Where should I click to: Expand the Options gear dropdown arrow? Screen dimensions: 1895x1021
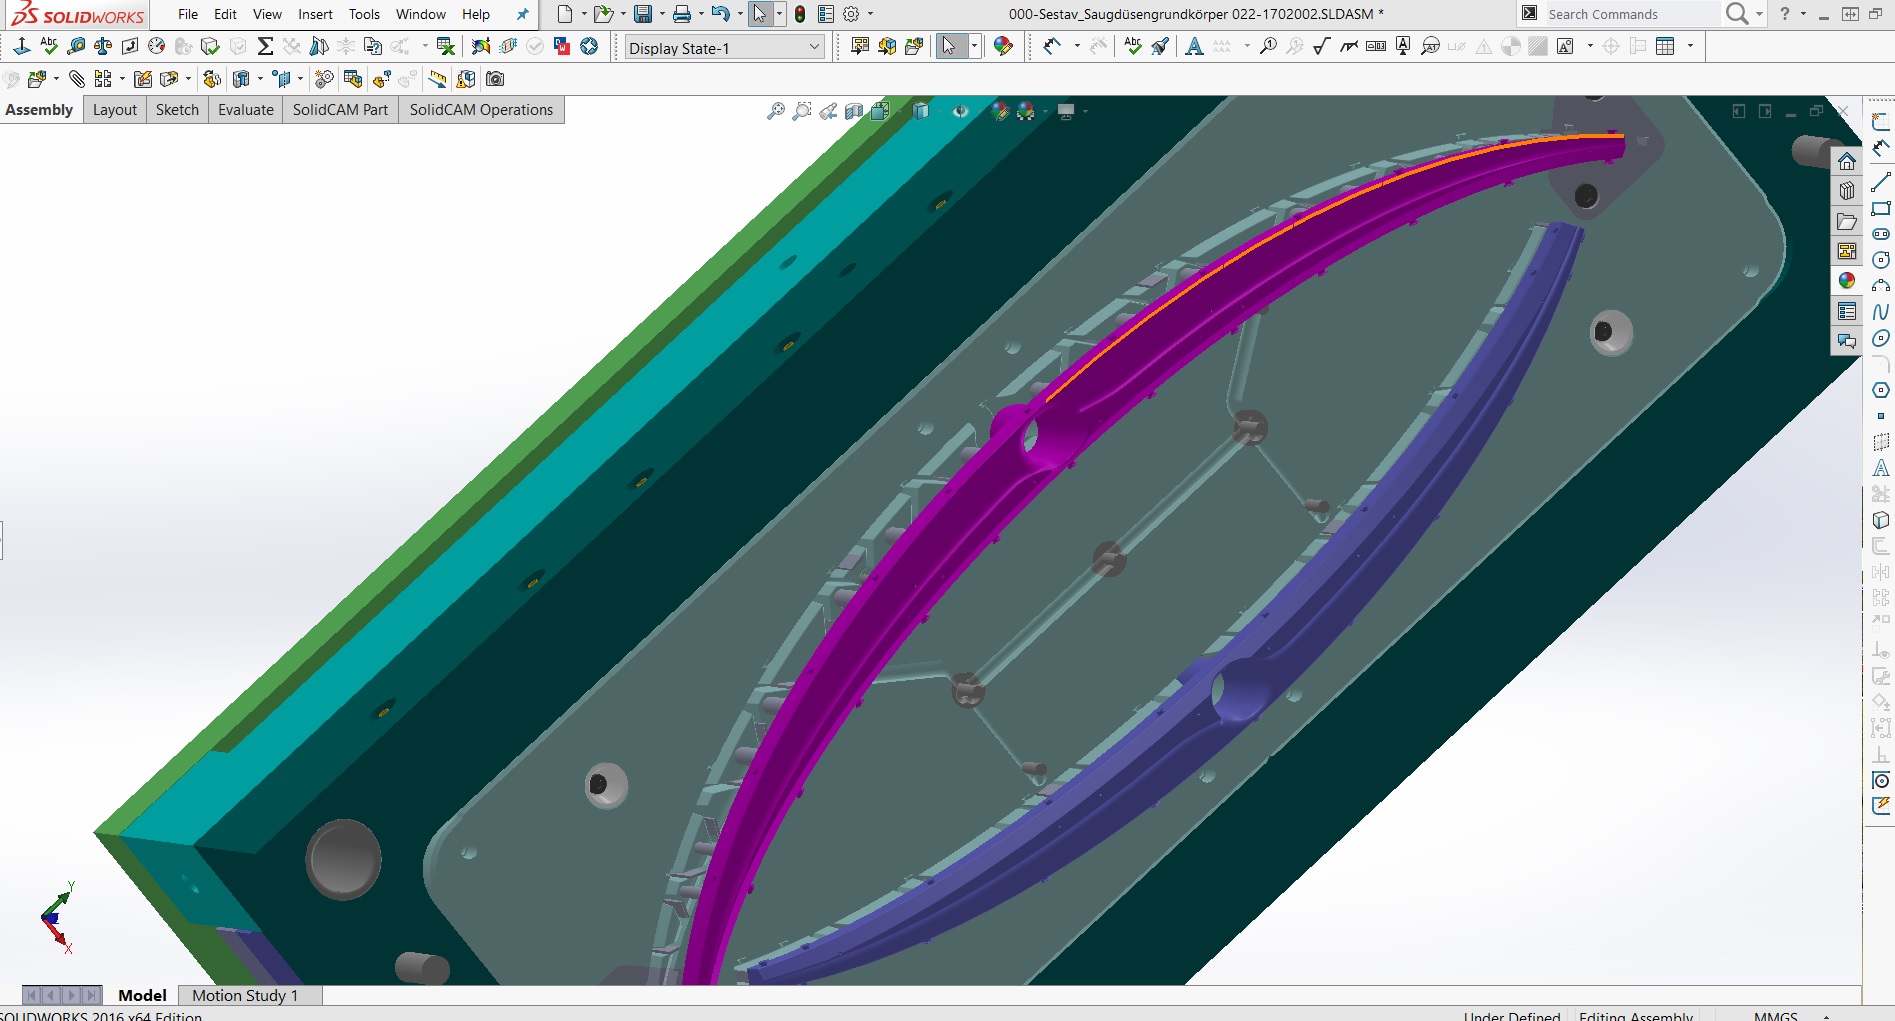pyautogui.click(x=870, y=14)
